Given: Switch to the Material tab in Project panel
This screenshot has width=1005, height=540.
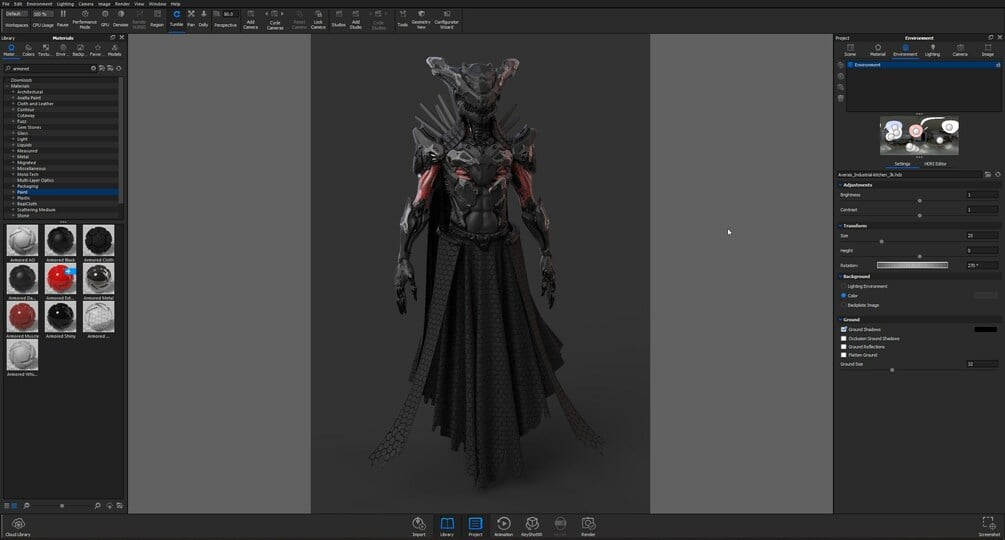Looking at the screenshot, I should tap(877, 50).
